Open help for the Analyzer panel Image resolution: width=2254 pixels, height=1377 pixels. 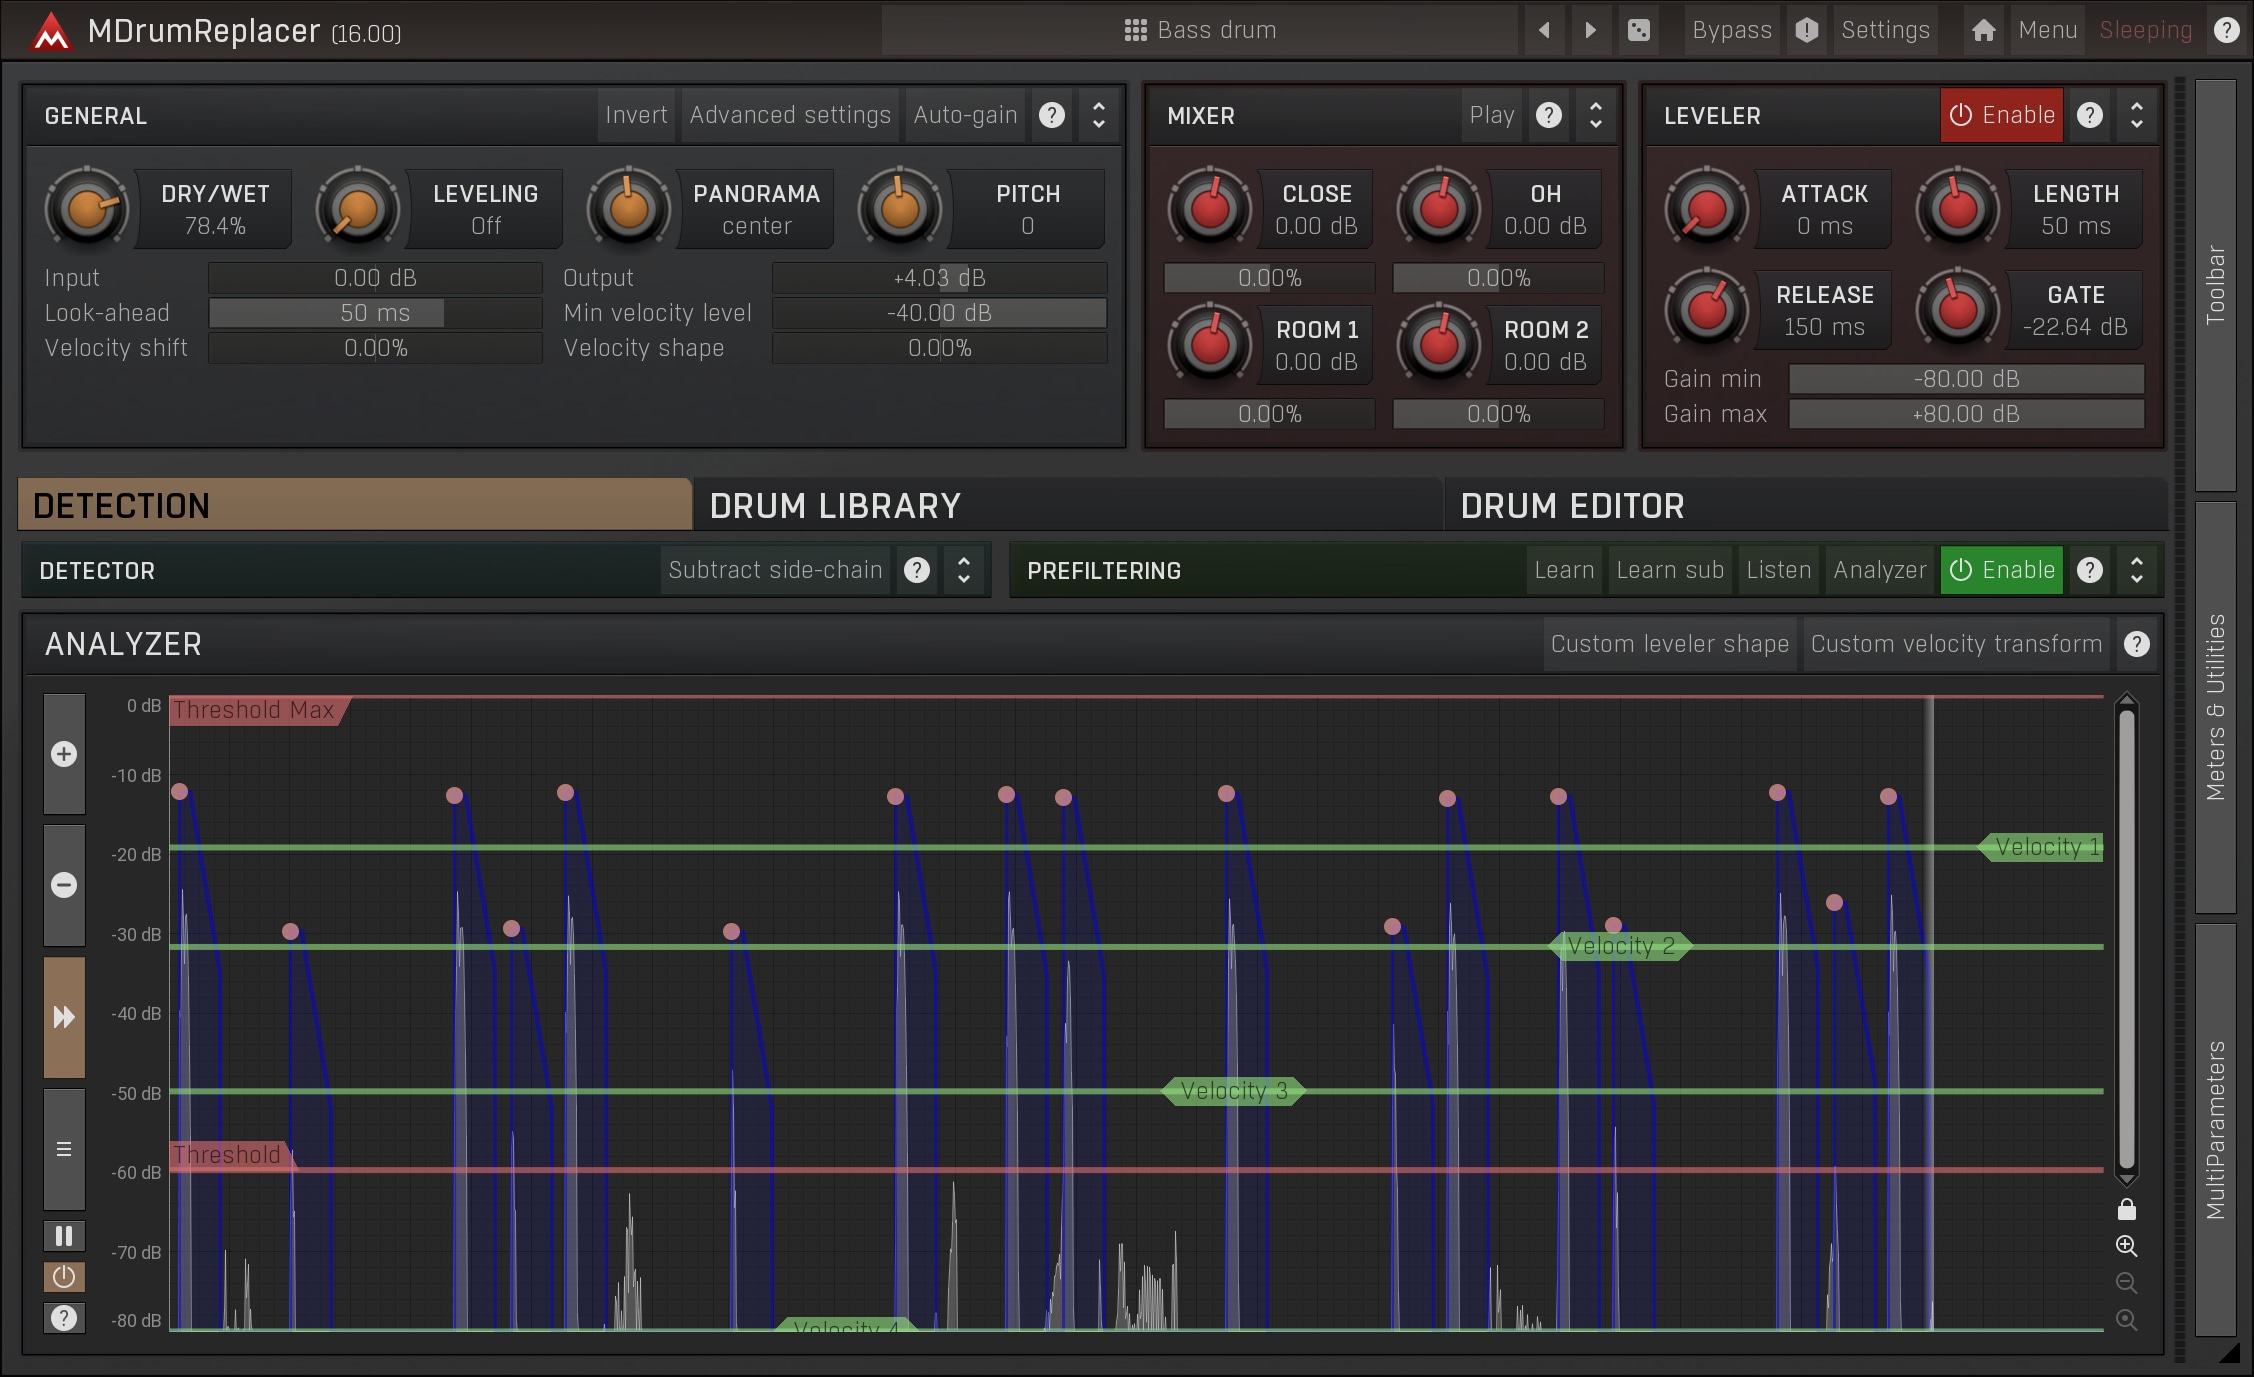tap(2136, 644)
